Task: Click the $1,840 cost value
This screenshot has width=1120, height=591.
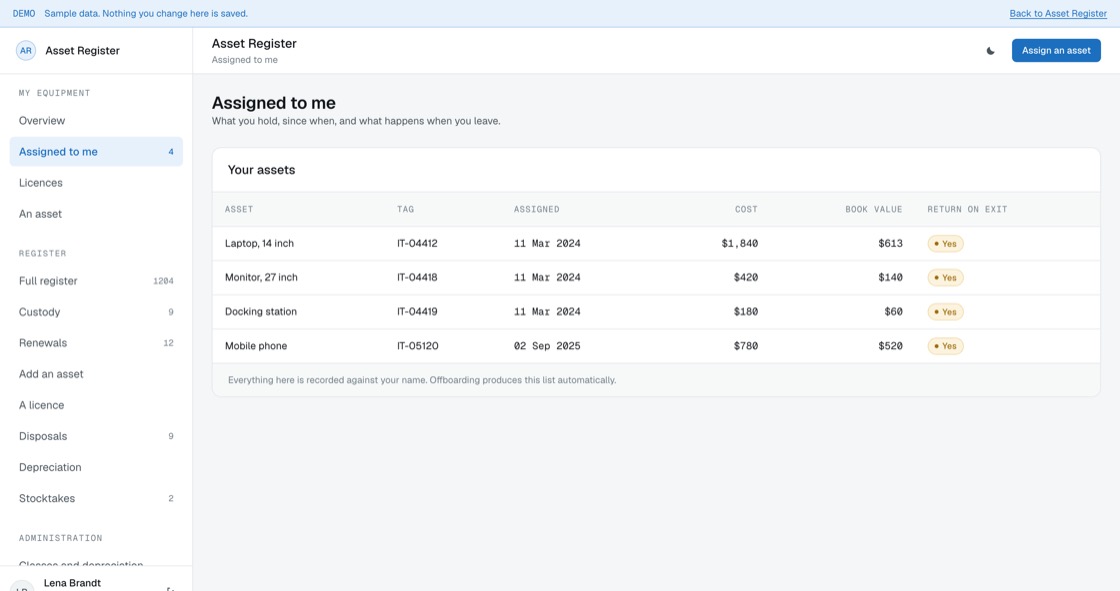Action: pyautogui.click(x=739, y=244)
